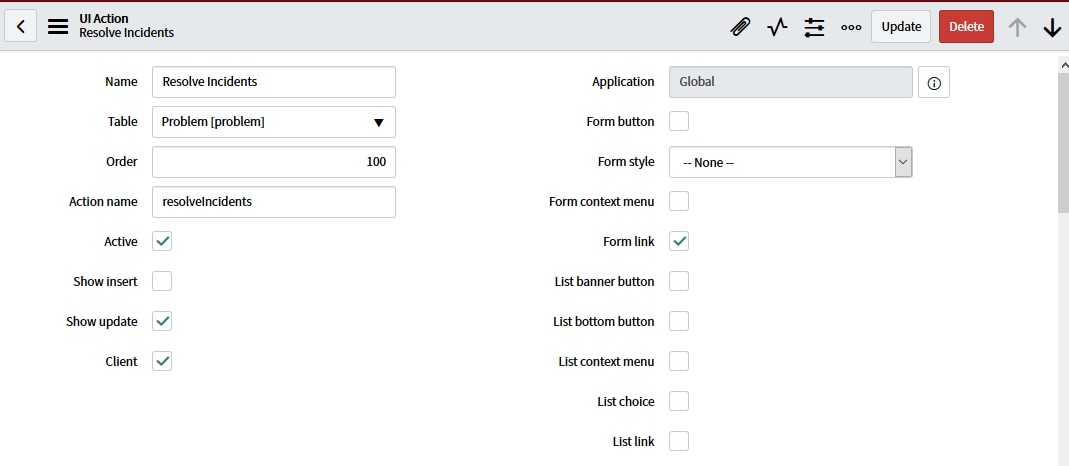Viewport: 1069px width, 466px height.
Task: Click the Application info icon
Action: (x=934, y=82)
